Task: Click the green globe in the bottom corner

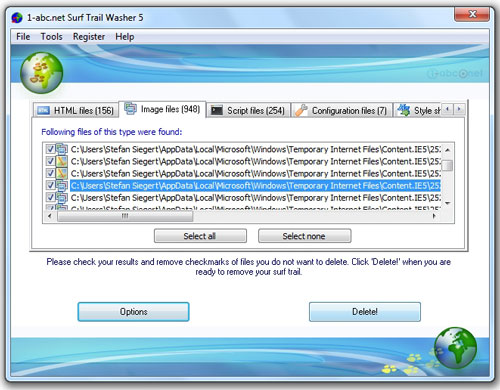Action: pyautogui.click(x=455, y=347)
